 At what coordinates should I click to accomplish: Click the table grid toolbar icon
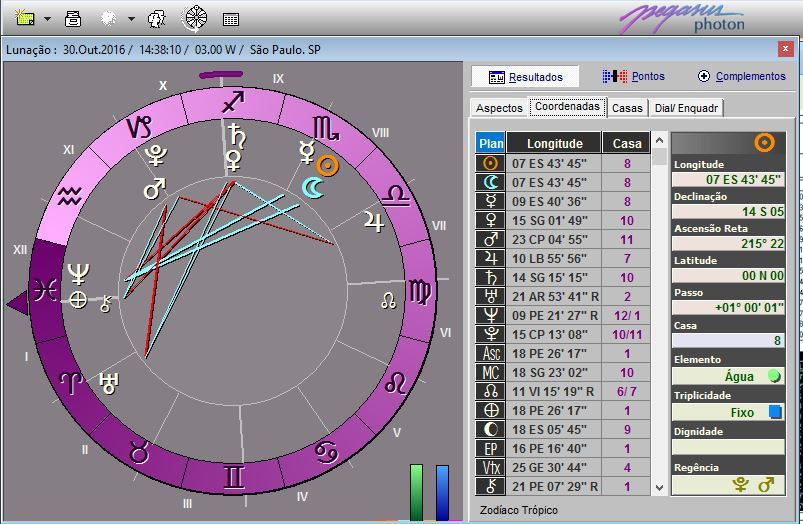coord(231,19)
